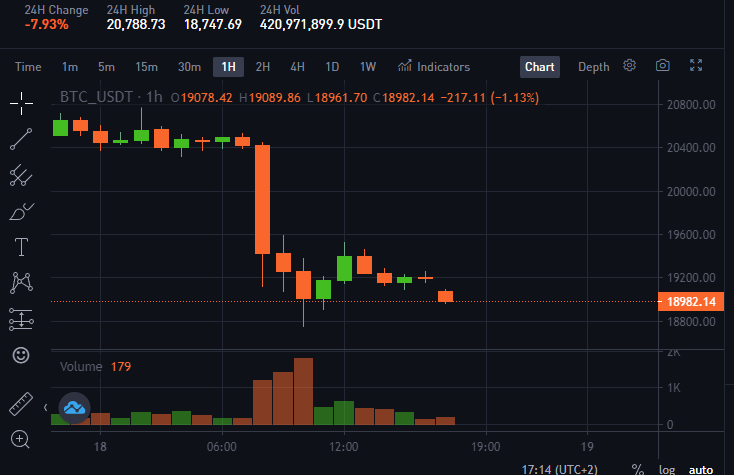
Task: Select the long position forecasting tool
Action: click(x=21, y=320)
